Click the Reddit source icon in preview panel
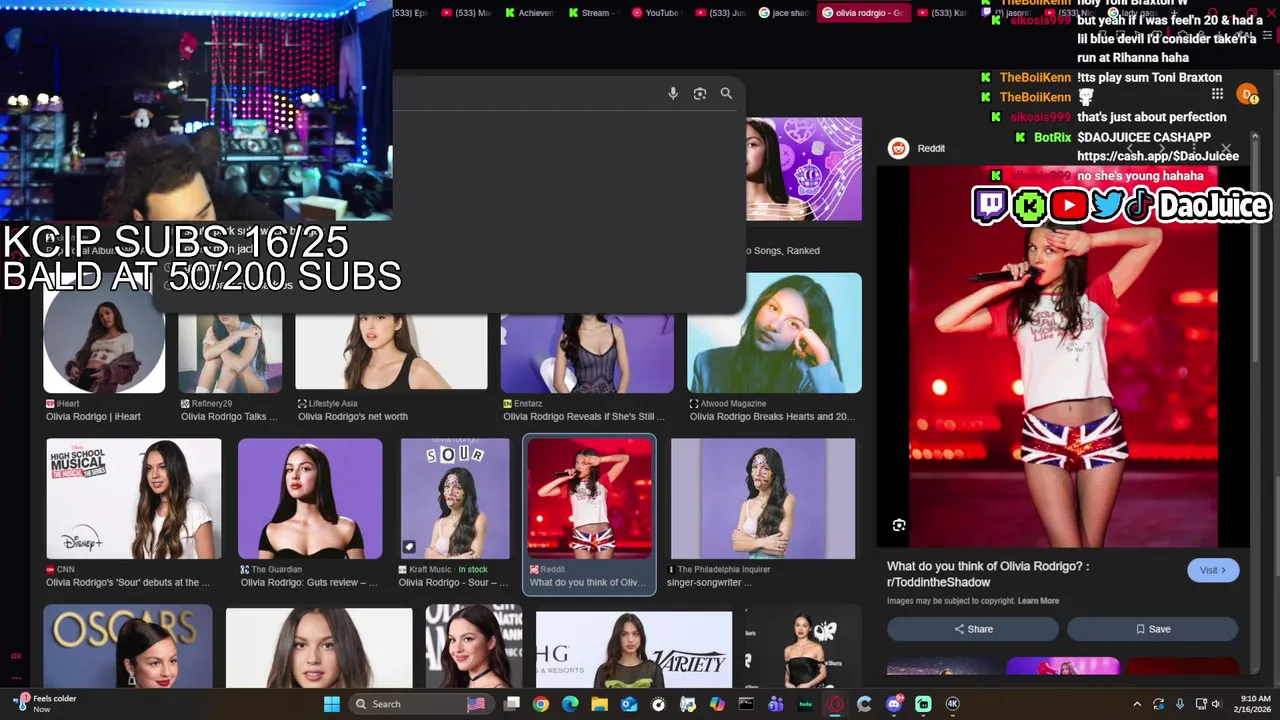1280x720 pixels. (x=898, y=148)
